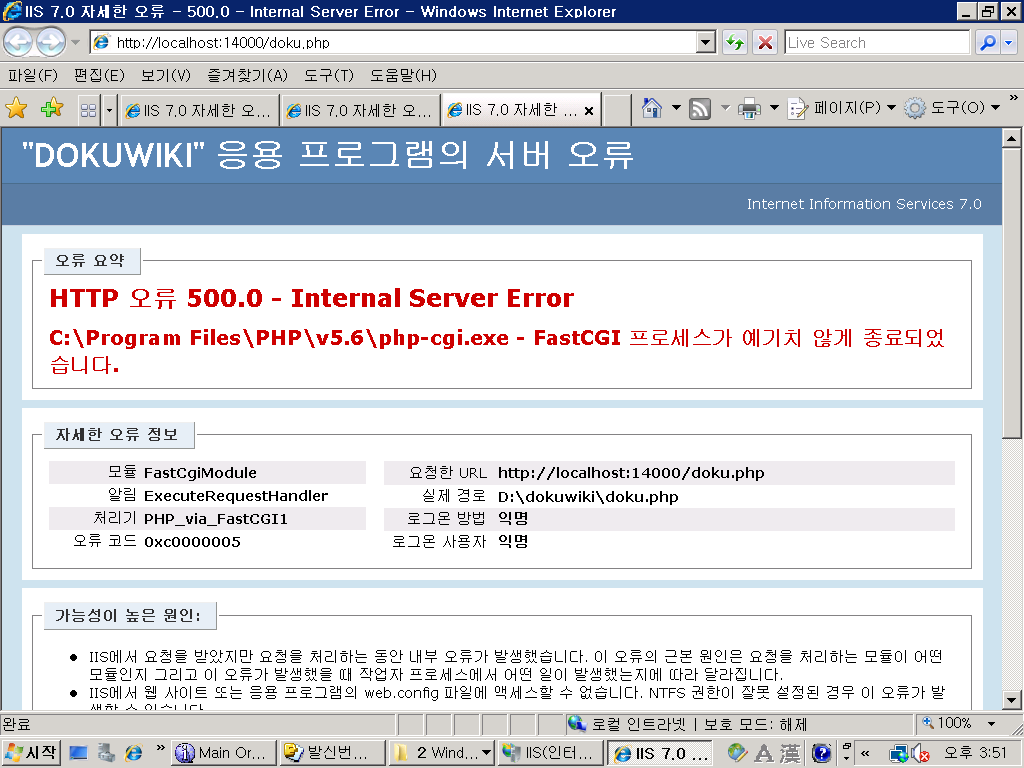Click the language bar globe-pencil icon
Screen dimensions: 1024x768
737,753
